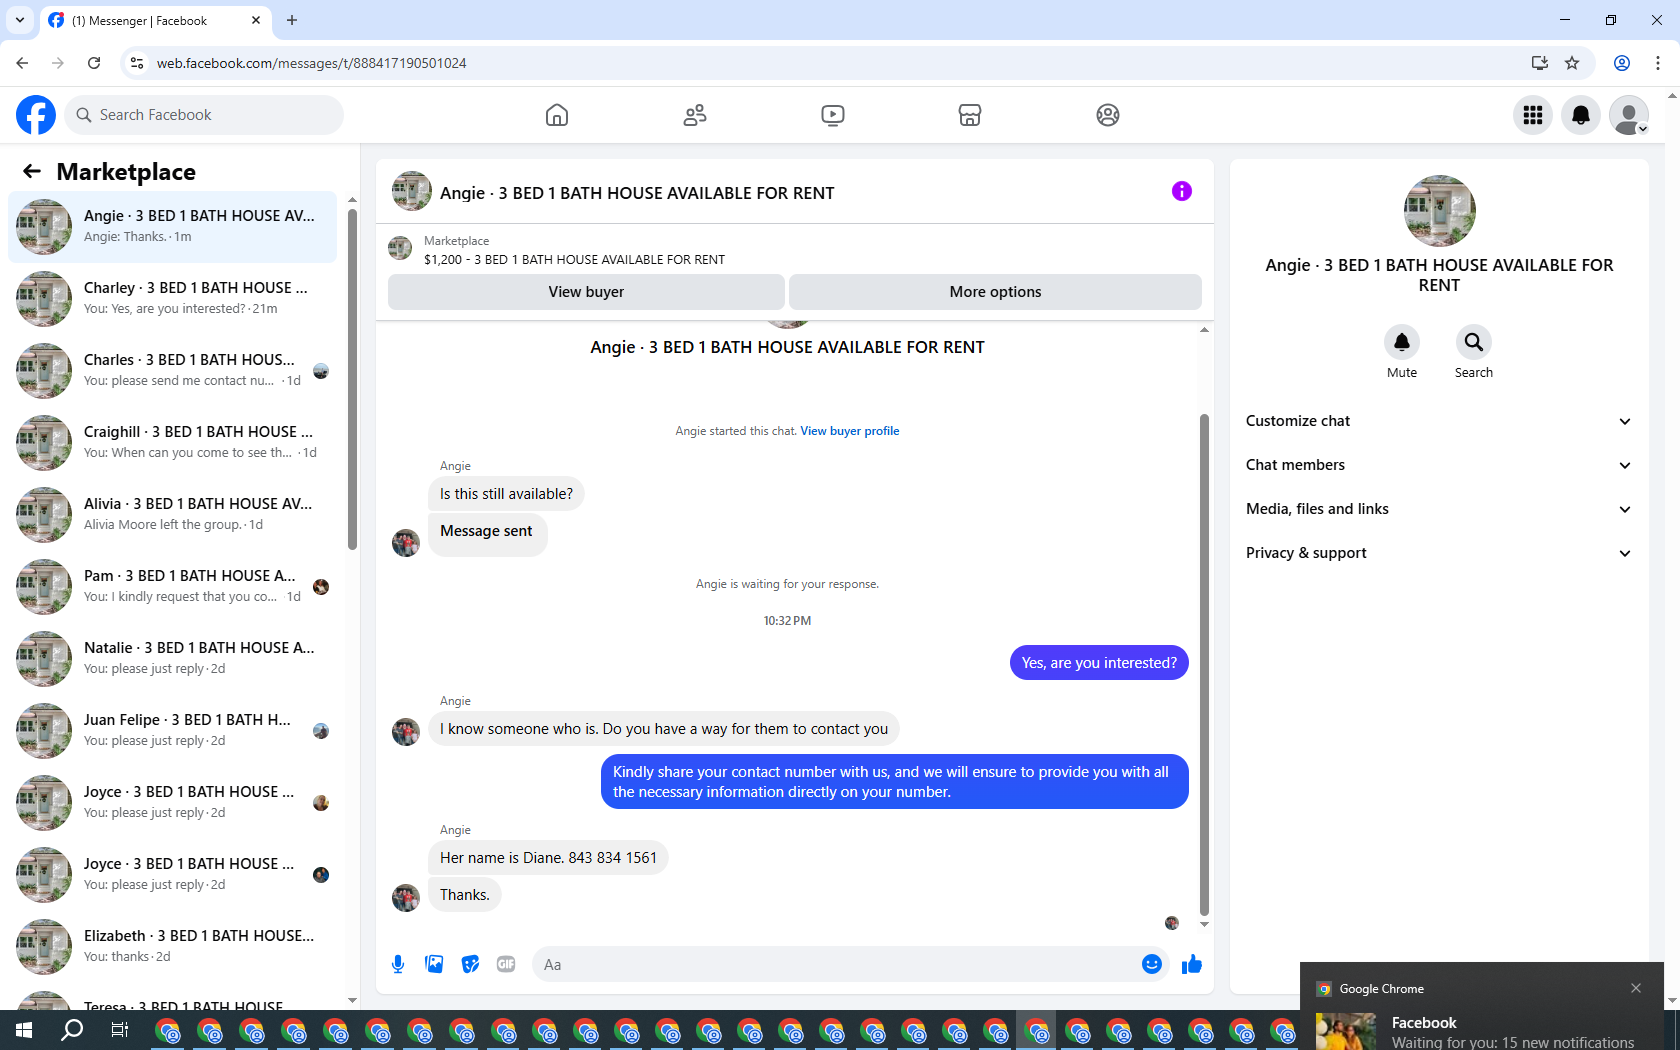Viewport: 1680px width, 1050px height.
Task: Expand Media, files and links section
Action: pos(1439,509)
